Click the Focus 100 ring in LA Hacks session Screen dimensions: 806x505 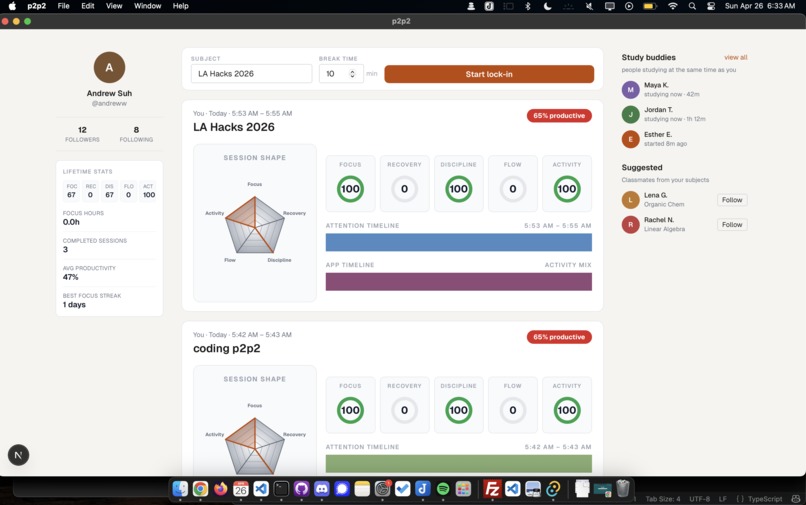(x=351, y=189)
